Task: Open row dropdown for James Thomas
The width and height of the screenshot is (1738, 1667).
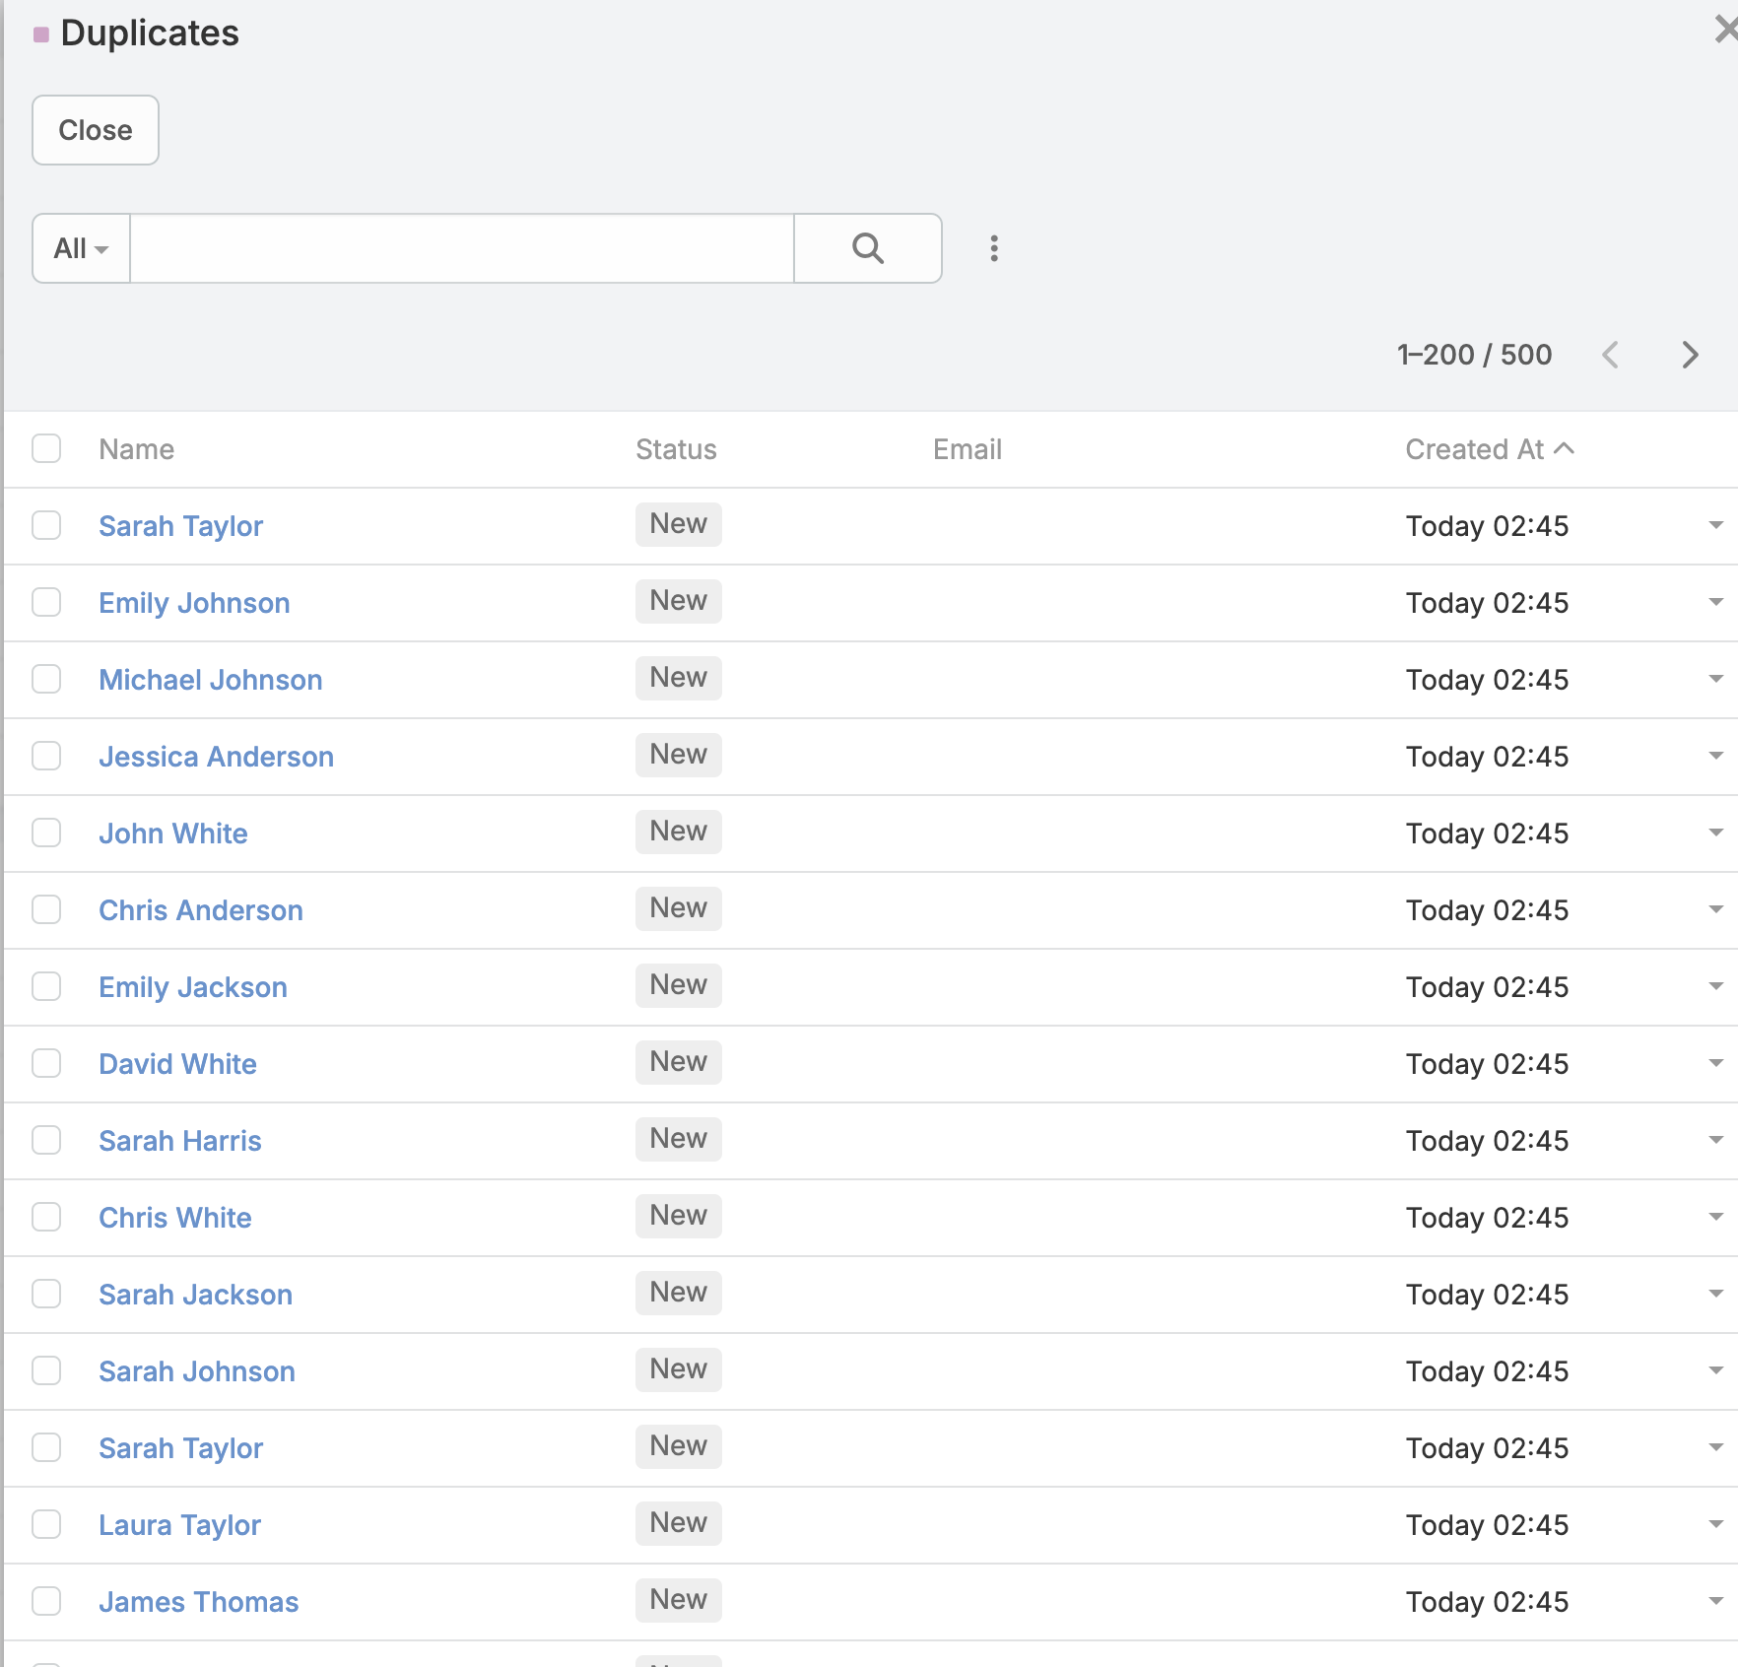Action: click(x=1715, y=1601)
